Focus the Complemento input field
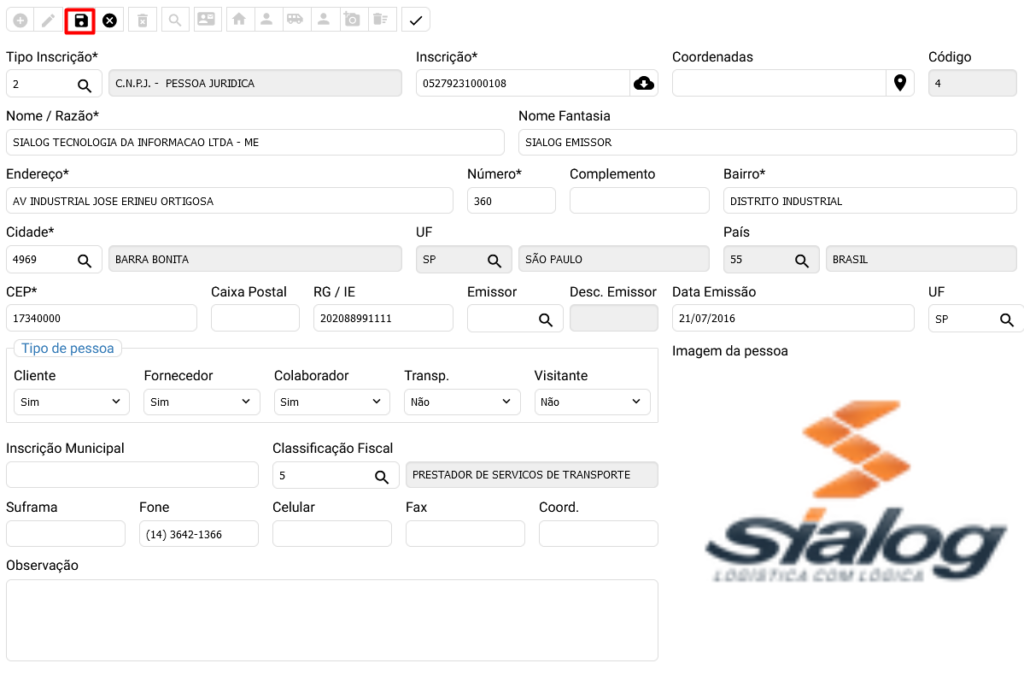The image size is (1024, 675). (x=639, y=201)
